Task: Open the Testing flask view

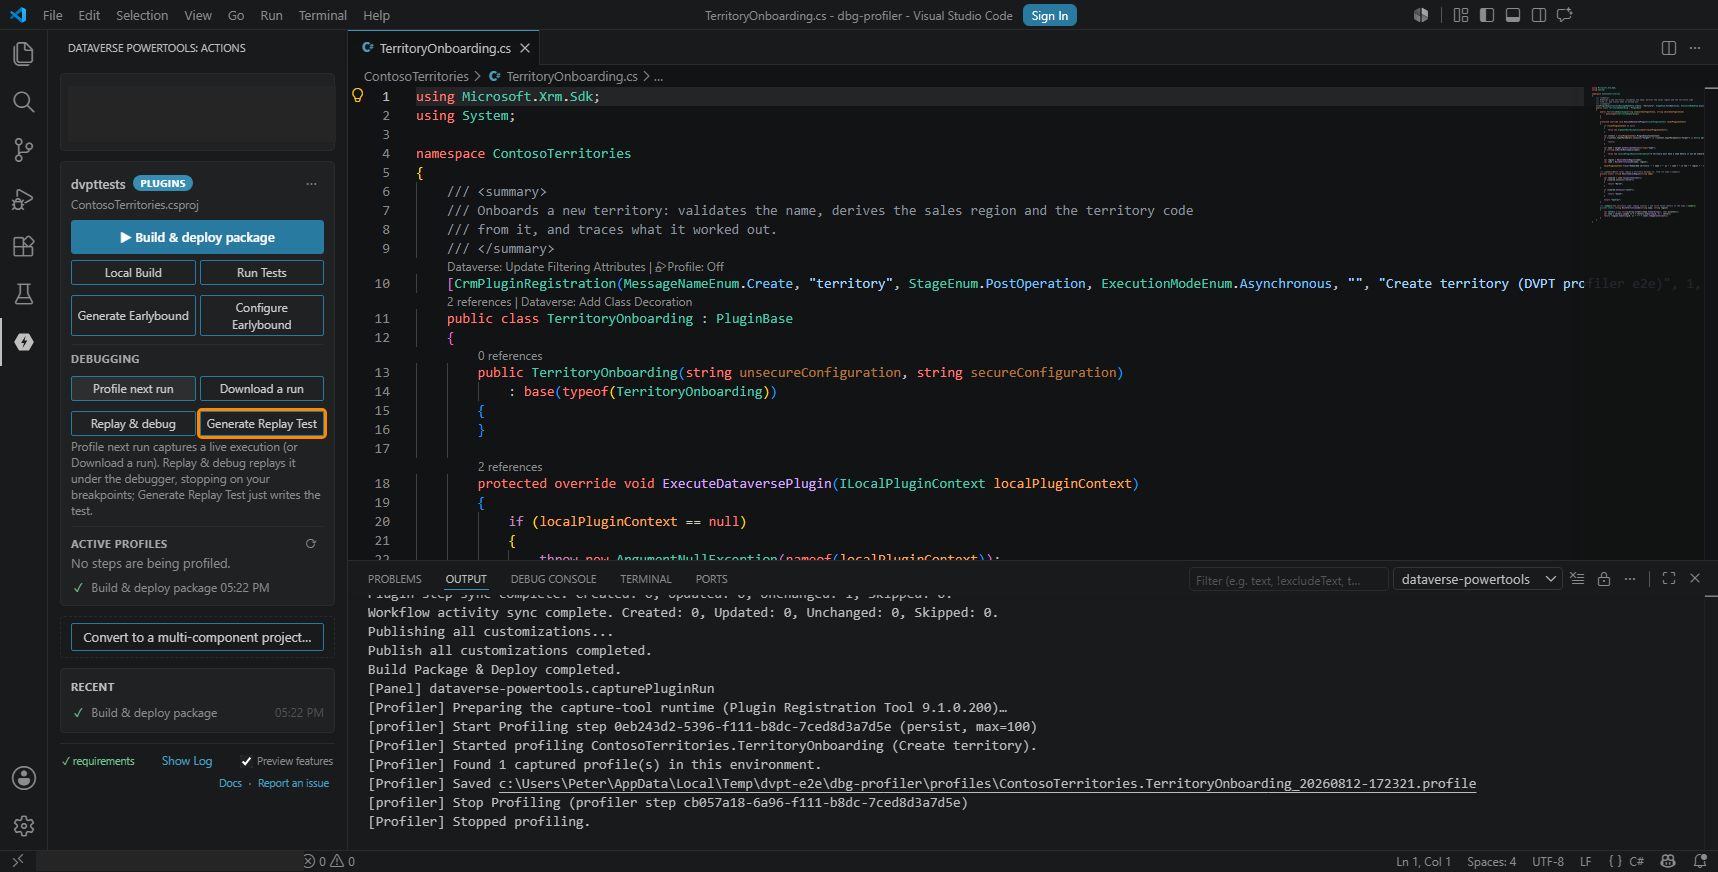Action: (x=23, y=294)
